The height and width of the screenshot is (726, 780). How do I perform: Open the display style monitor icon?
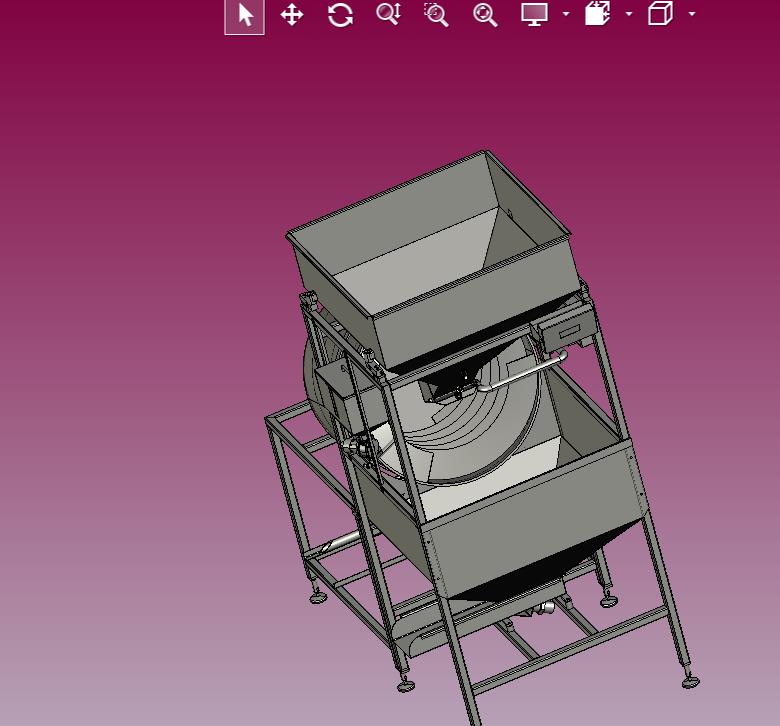tap(534, 14)
